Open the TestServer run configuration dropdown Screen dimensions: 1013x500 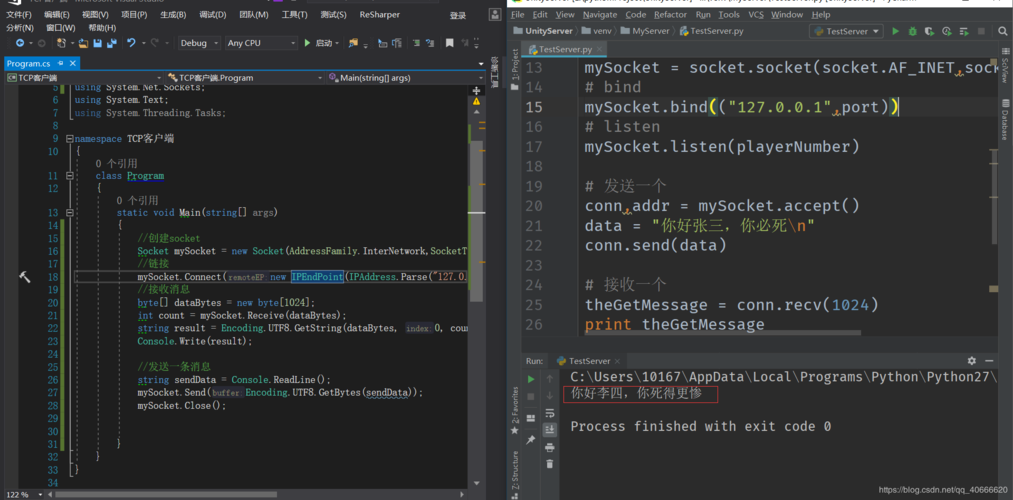tap(846, 31)
